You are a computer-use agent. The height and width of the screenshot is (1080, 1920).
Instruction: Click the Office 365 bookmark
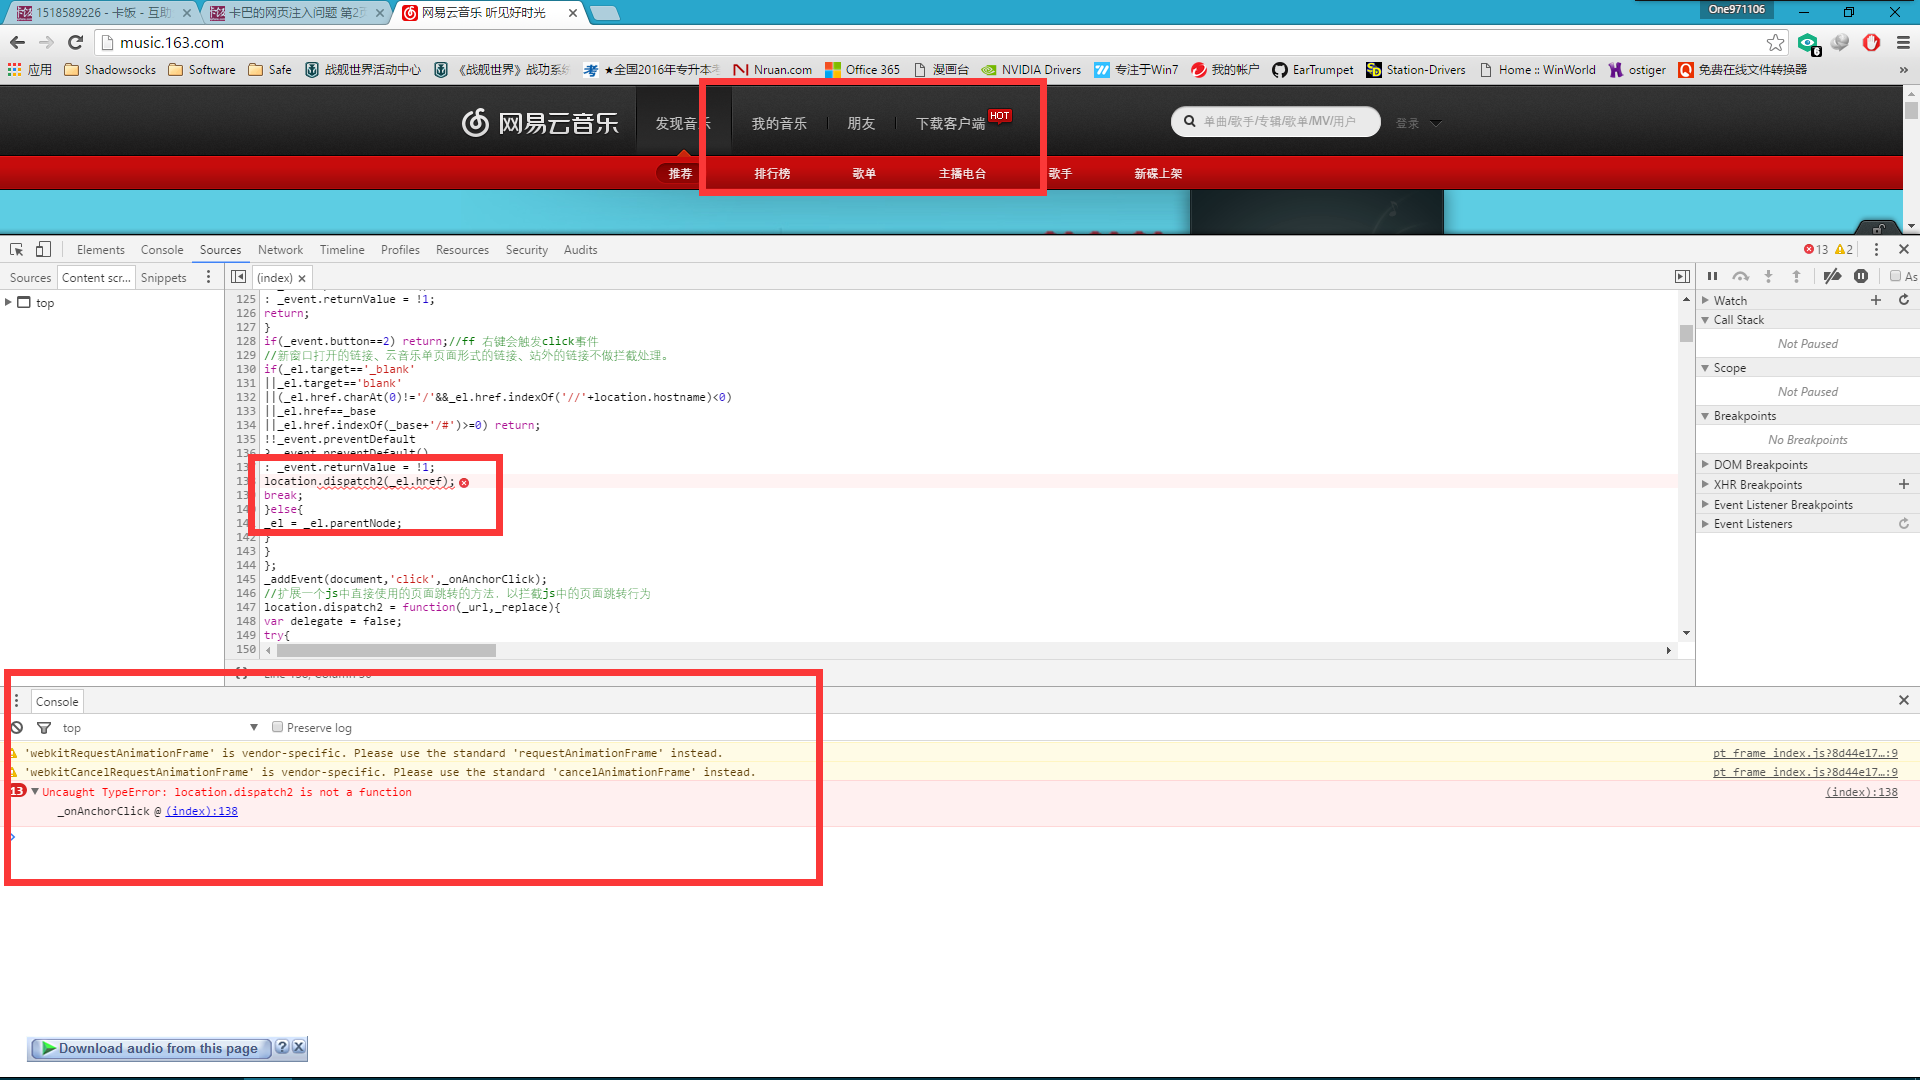coord(862,70)
